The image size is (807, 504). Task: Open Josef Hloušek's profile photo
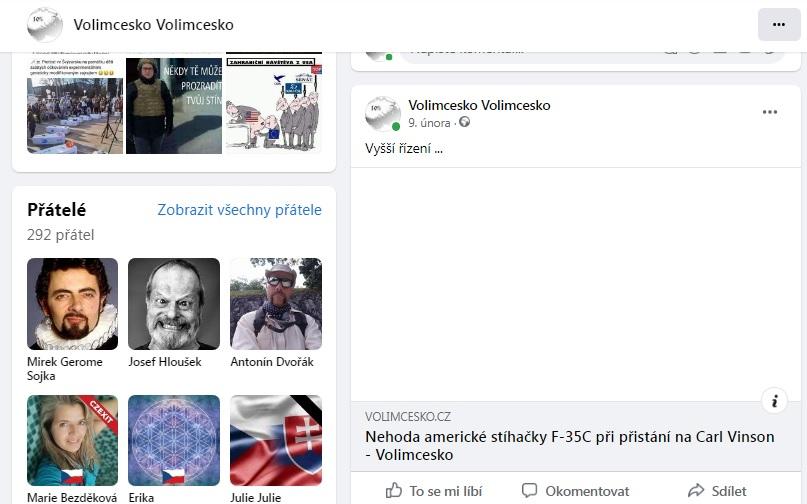[174, 304]
